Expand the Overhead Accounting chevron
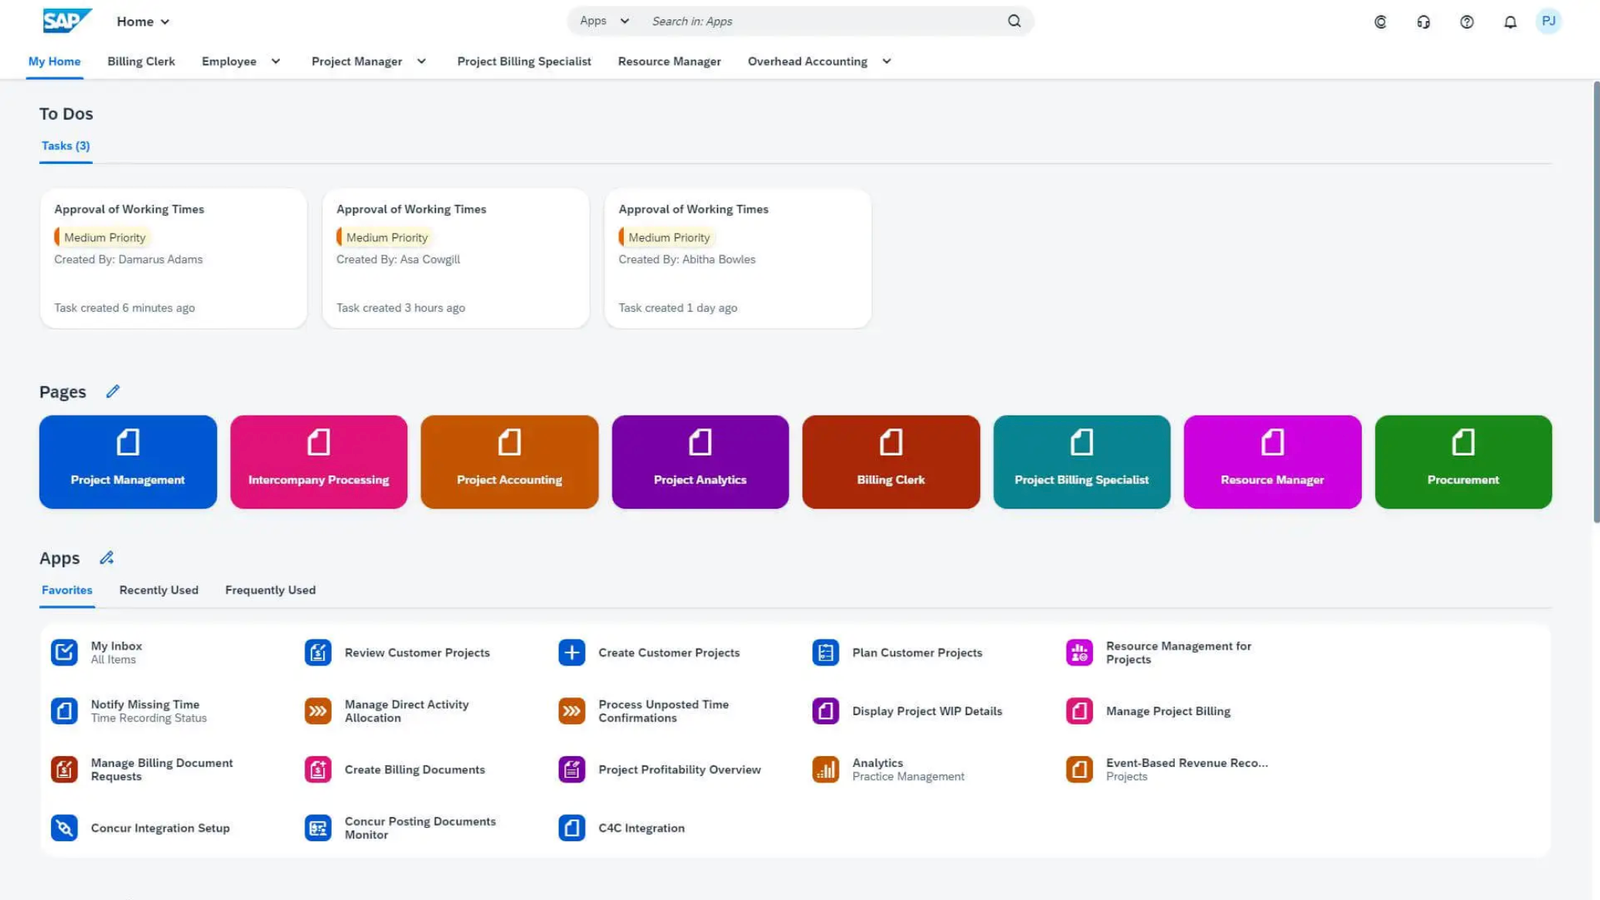Viewport: 1600px width, 900px height. (x=886, y=62)
